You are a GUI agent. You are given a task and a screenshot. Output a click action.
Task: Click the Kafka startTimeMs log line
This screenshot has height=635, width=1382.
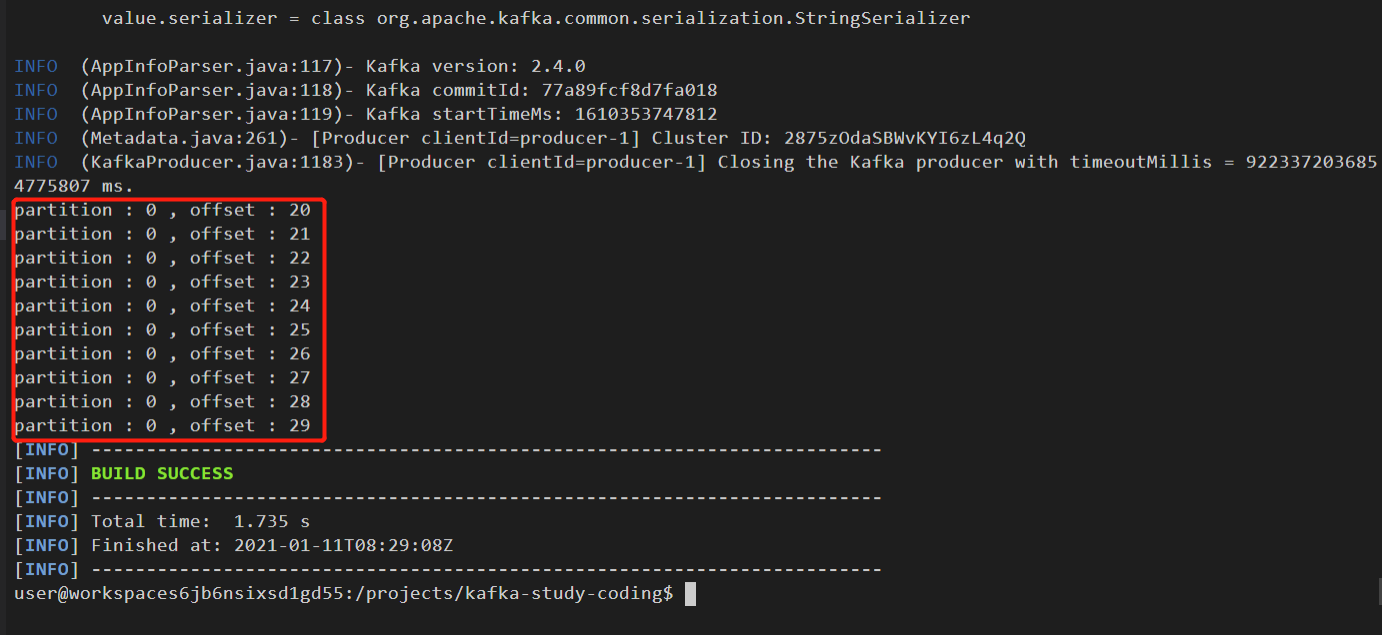tap(366, 114)
